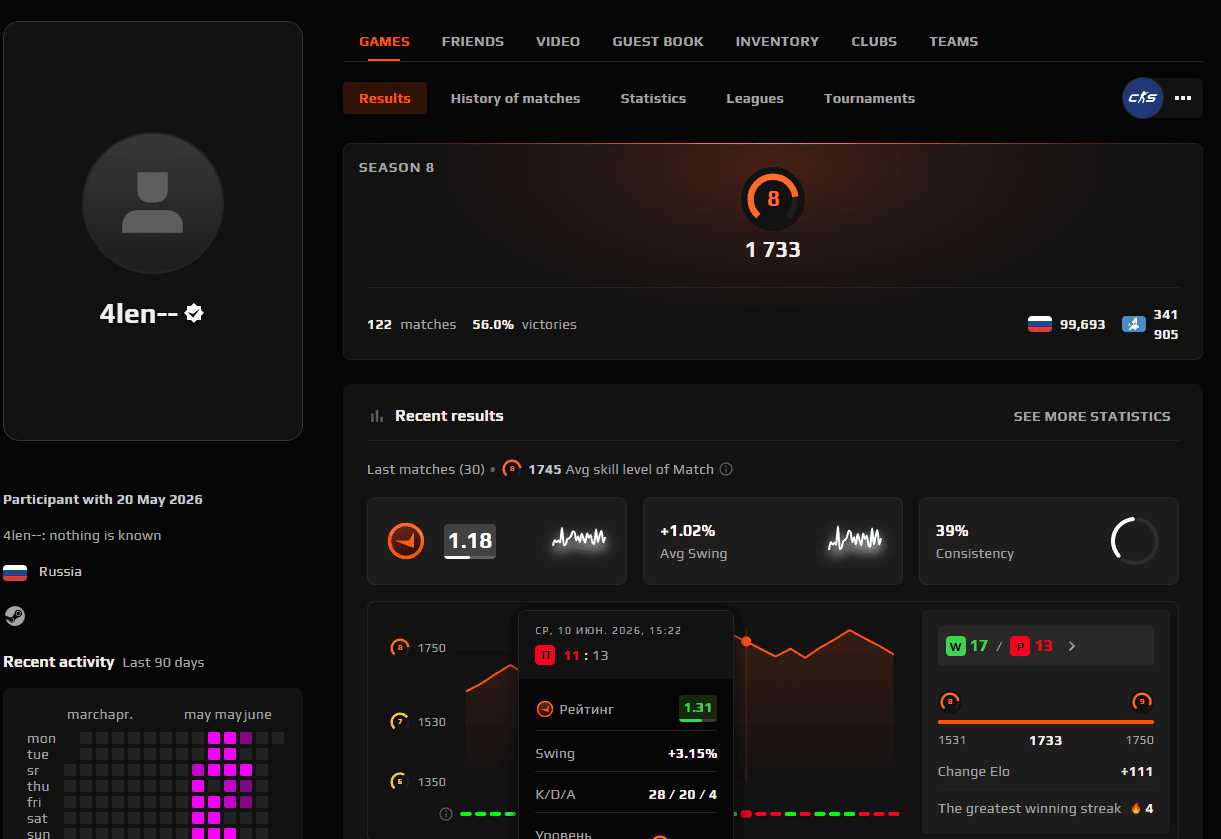Click the green 1.31 rating value badge
The width and height of the screenshot is (1221, 839).
698,708
